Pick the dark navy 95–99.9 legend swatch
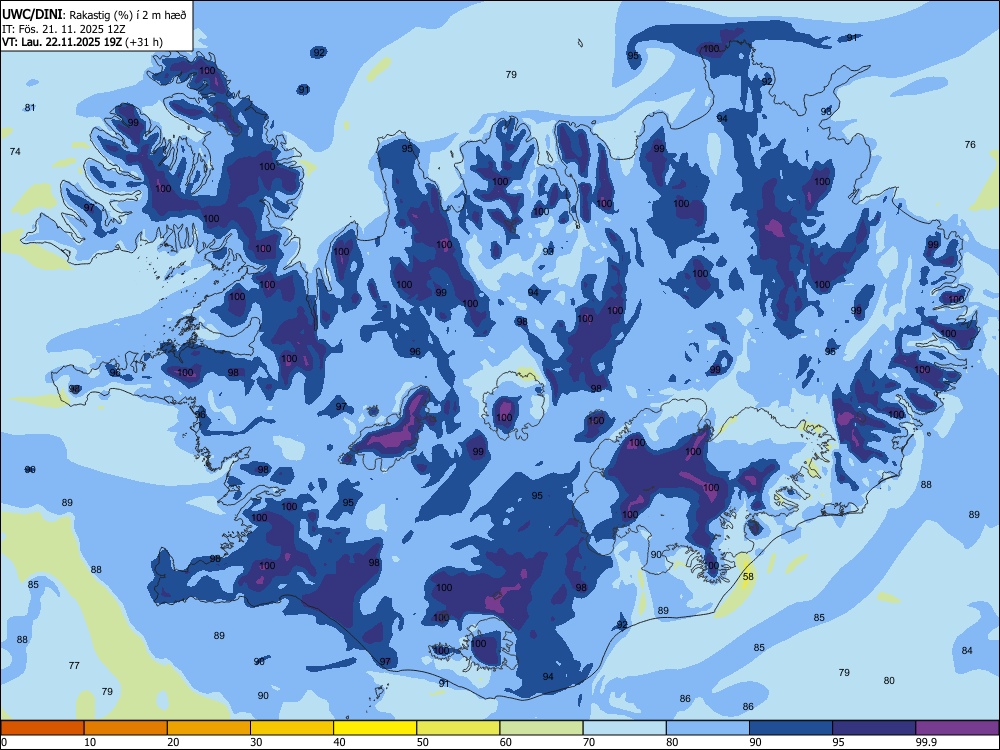This screenshot has width=1000, height=750. coord(874,728)
